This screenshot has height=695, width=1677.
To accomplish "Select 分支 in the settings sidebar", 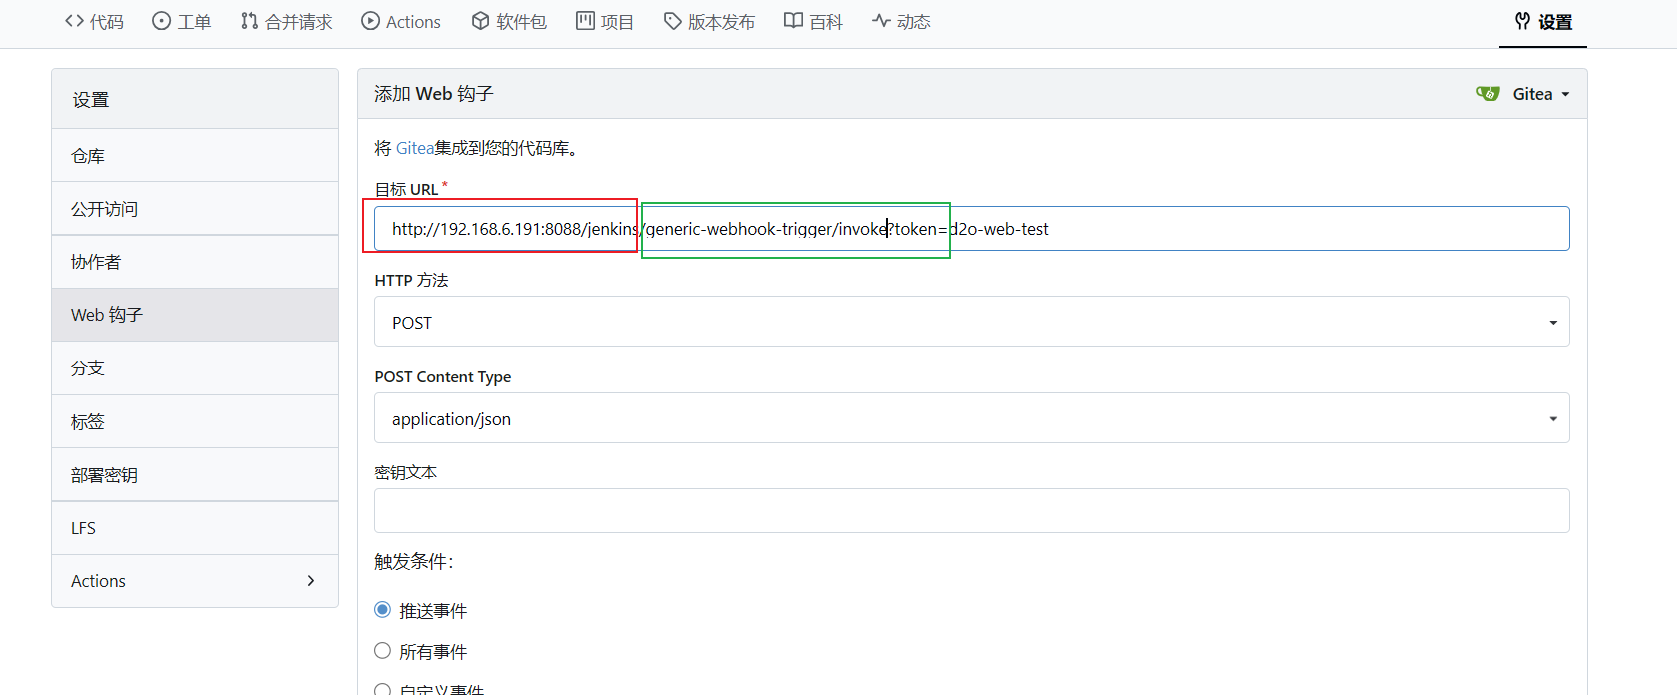I will click(195, 368).
